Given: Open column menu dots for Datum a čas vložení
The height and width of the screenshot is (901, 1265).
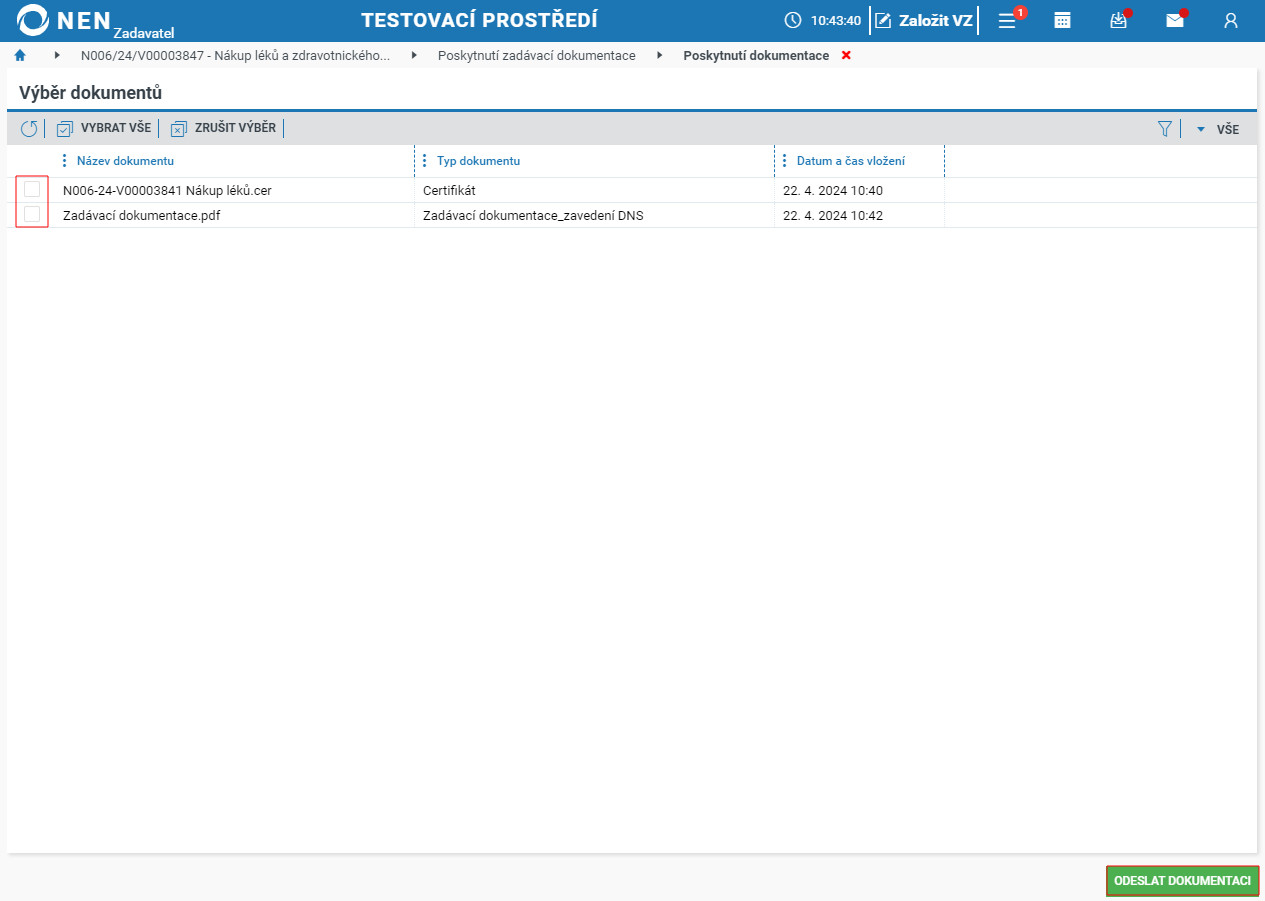Looking at the screenshot, I should click(x=785, y=161).
